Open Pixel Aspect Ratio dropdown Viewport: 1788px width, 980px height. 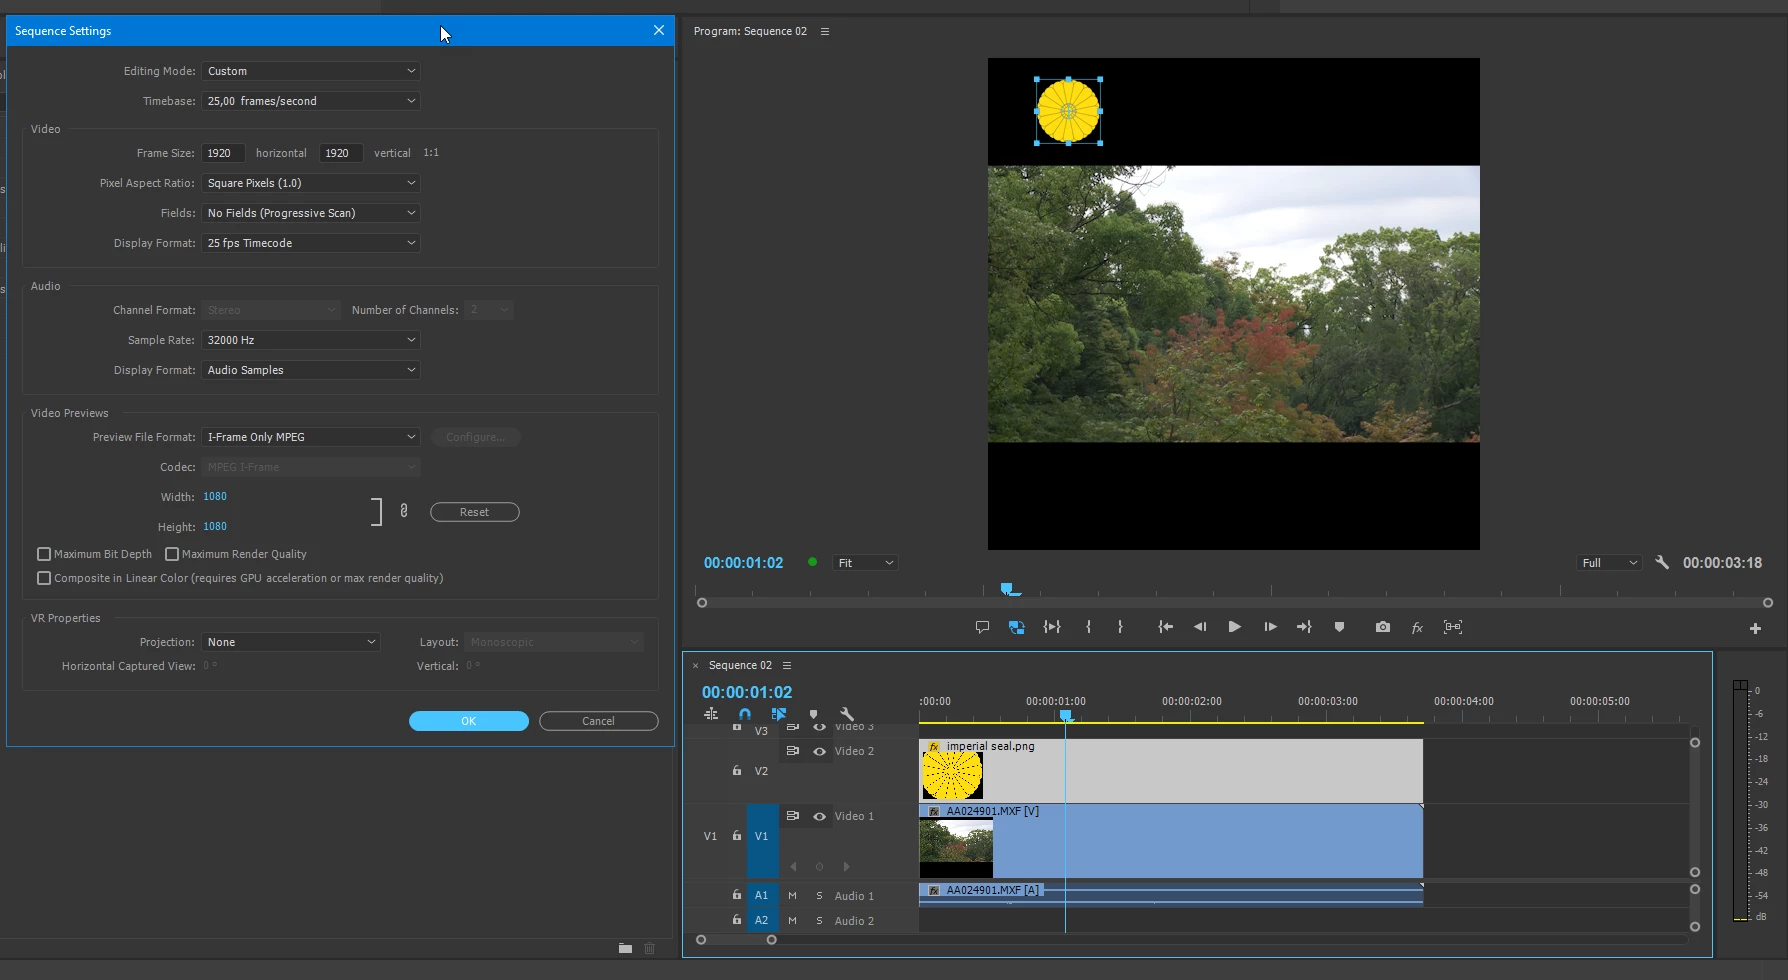(x=311, y=183)
